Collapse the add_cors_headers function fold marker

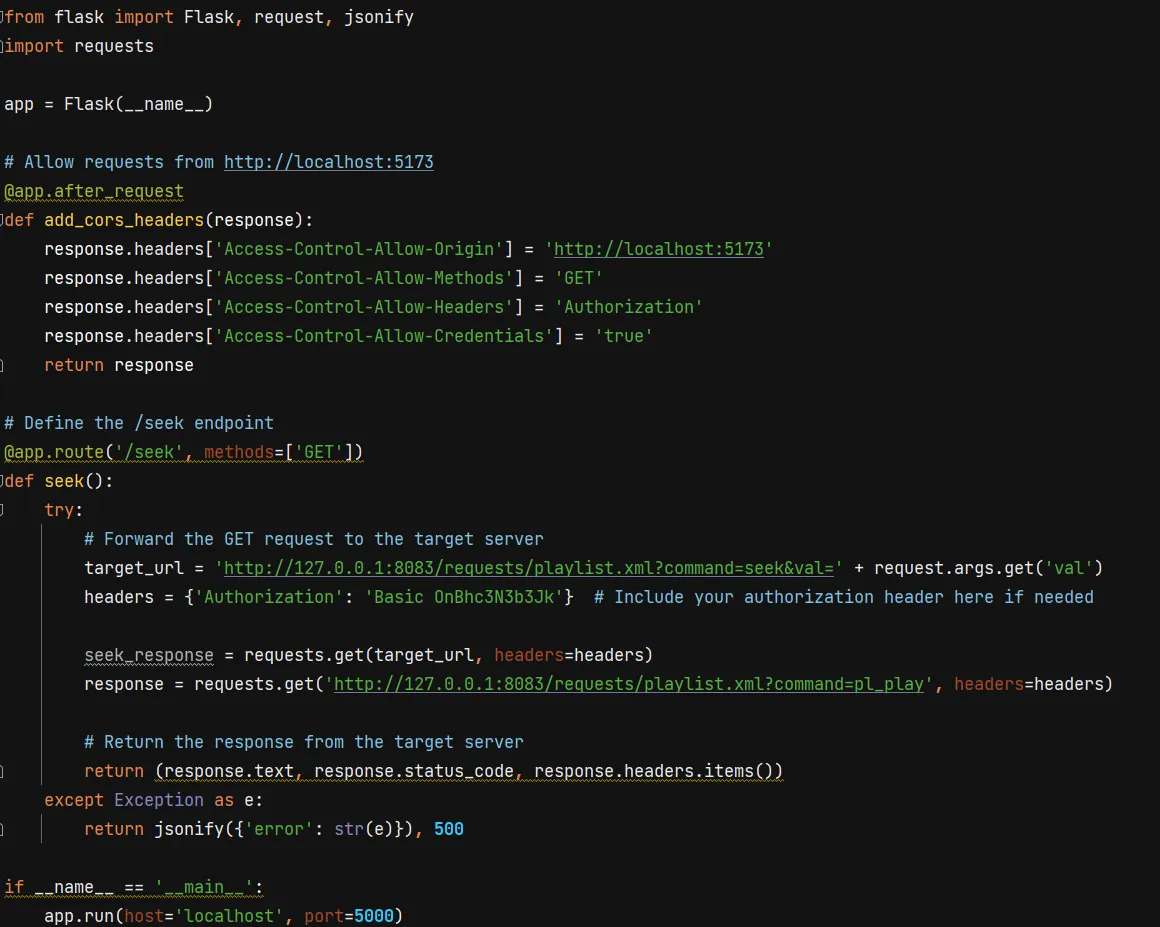pyautogui.click(x=4, y=219)
